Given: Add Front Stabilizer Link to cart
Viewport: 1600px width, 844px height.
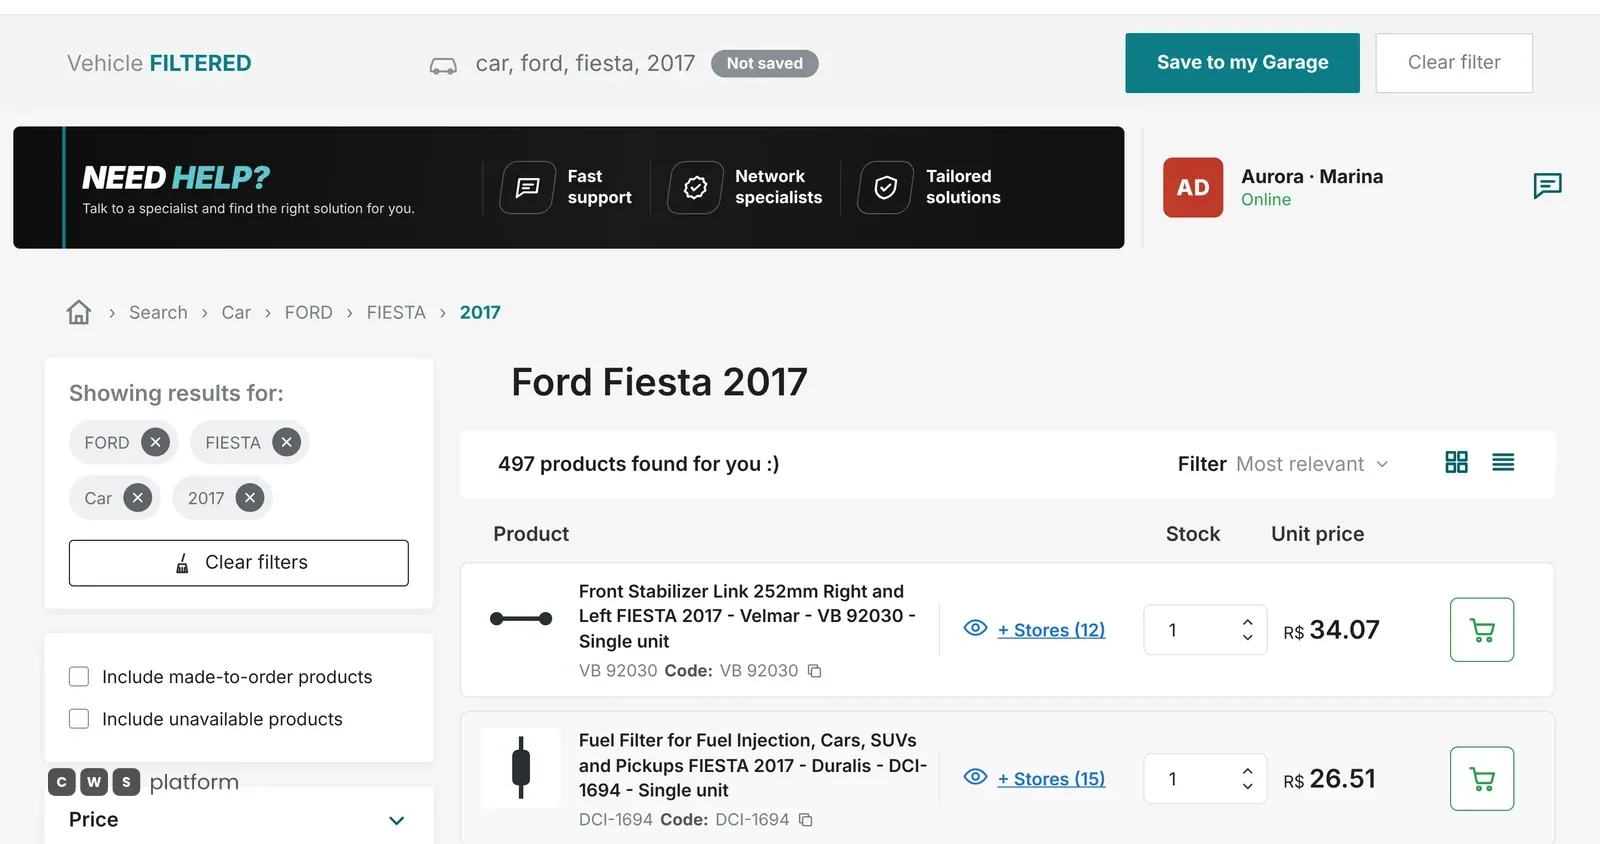Looking at the screenshot, I should [1482, 630].
